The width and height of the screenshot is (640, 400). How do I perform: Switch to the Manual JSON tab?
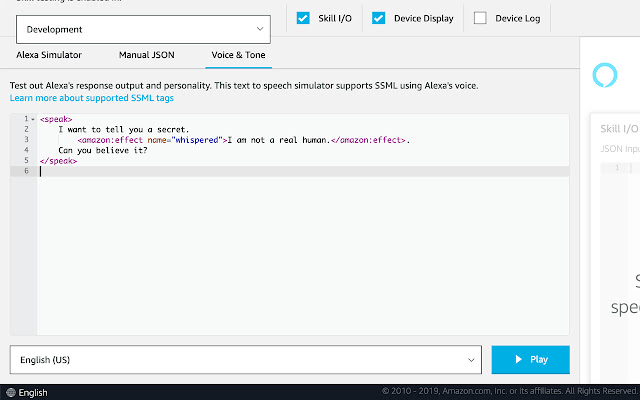tap(147, 55)
